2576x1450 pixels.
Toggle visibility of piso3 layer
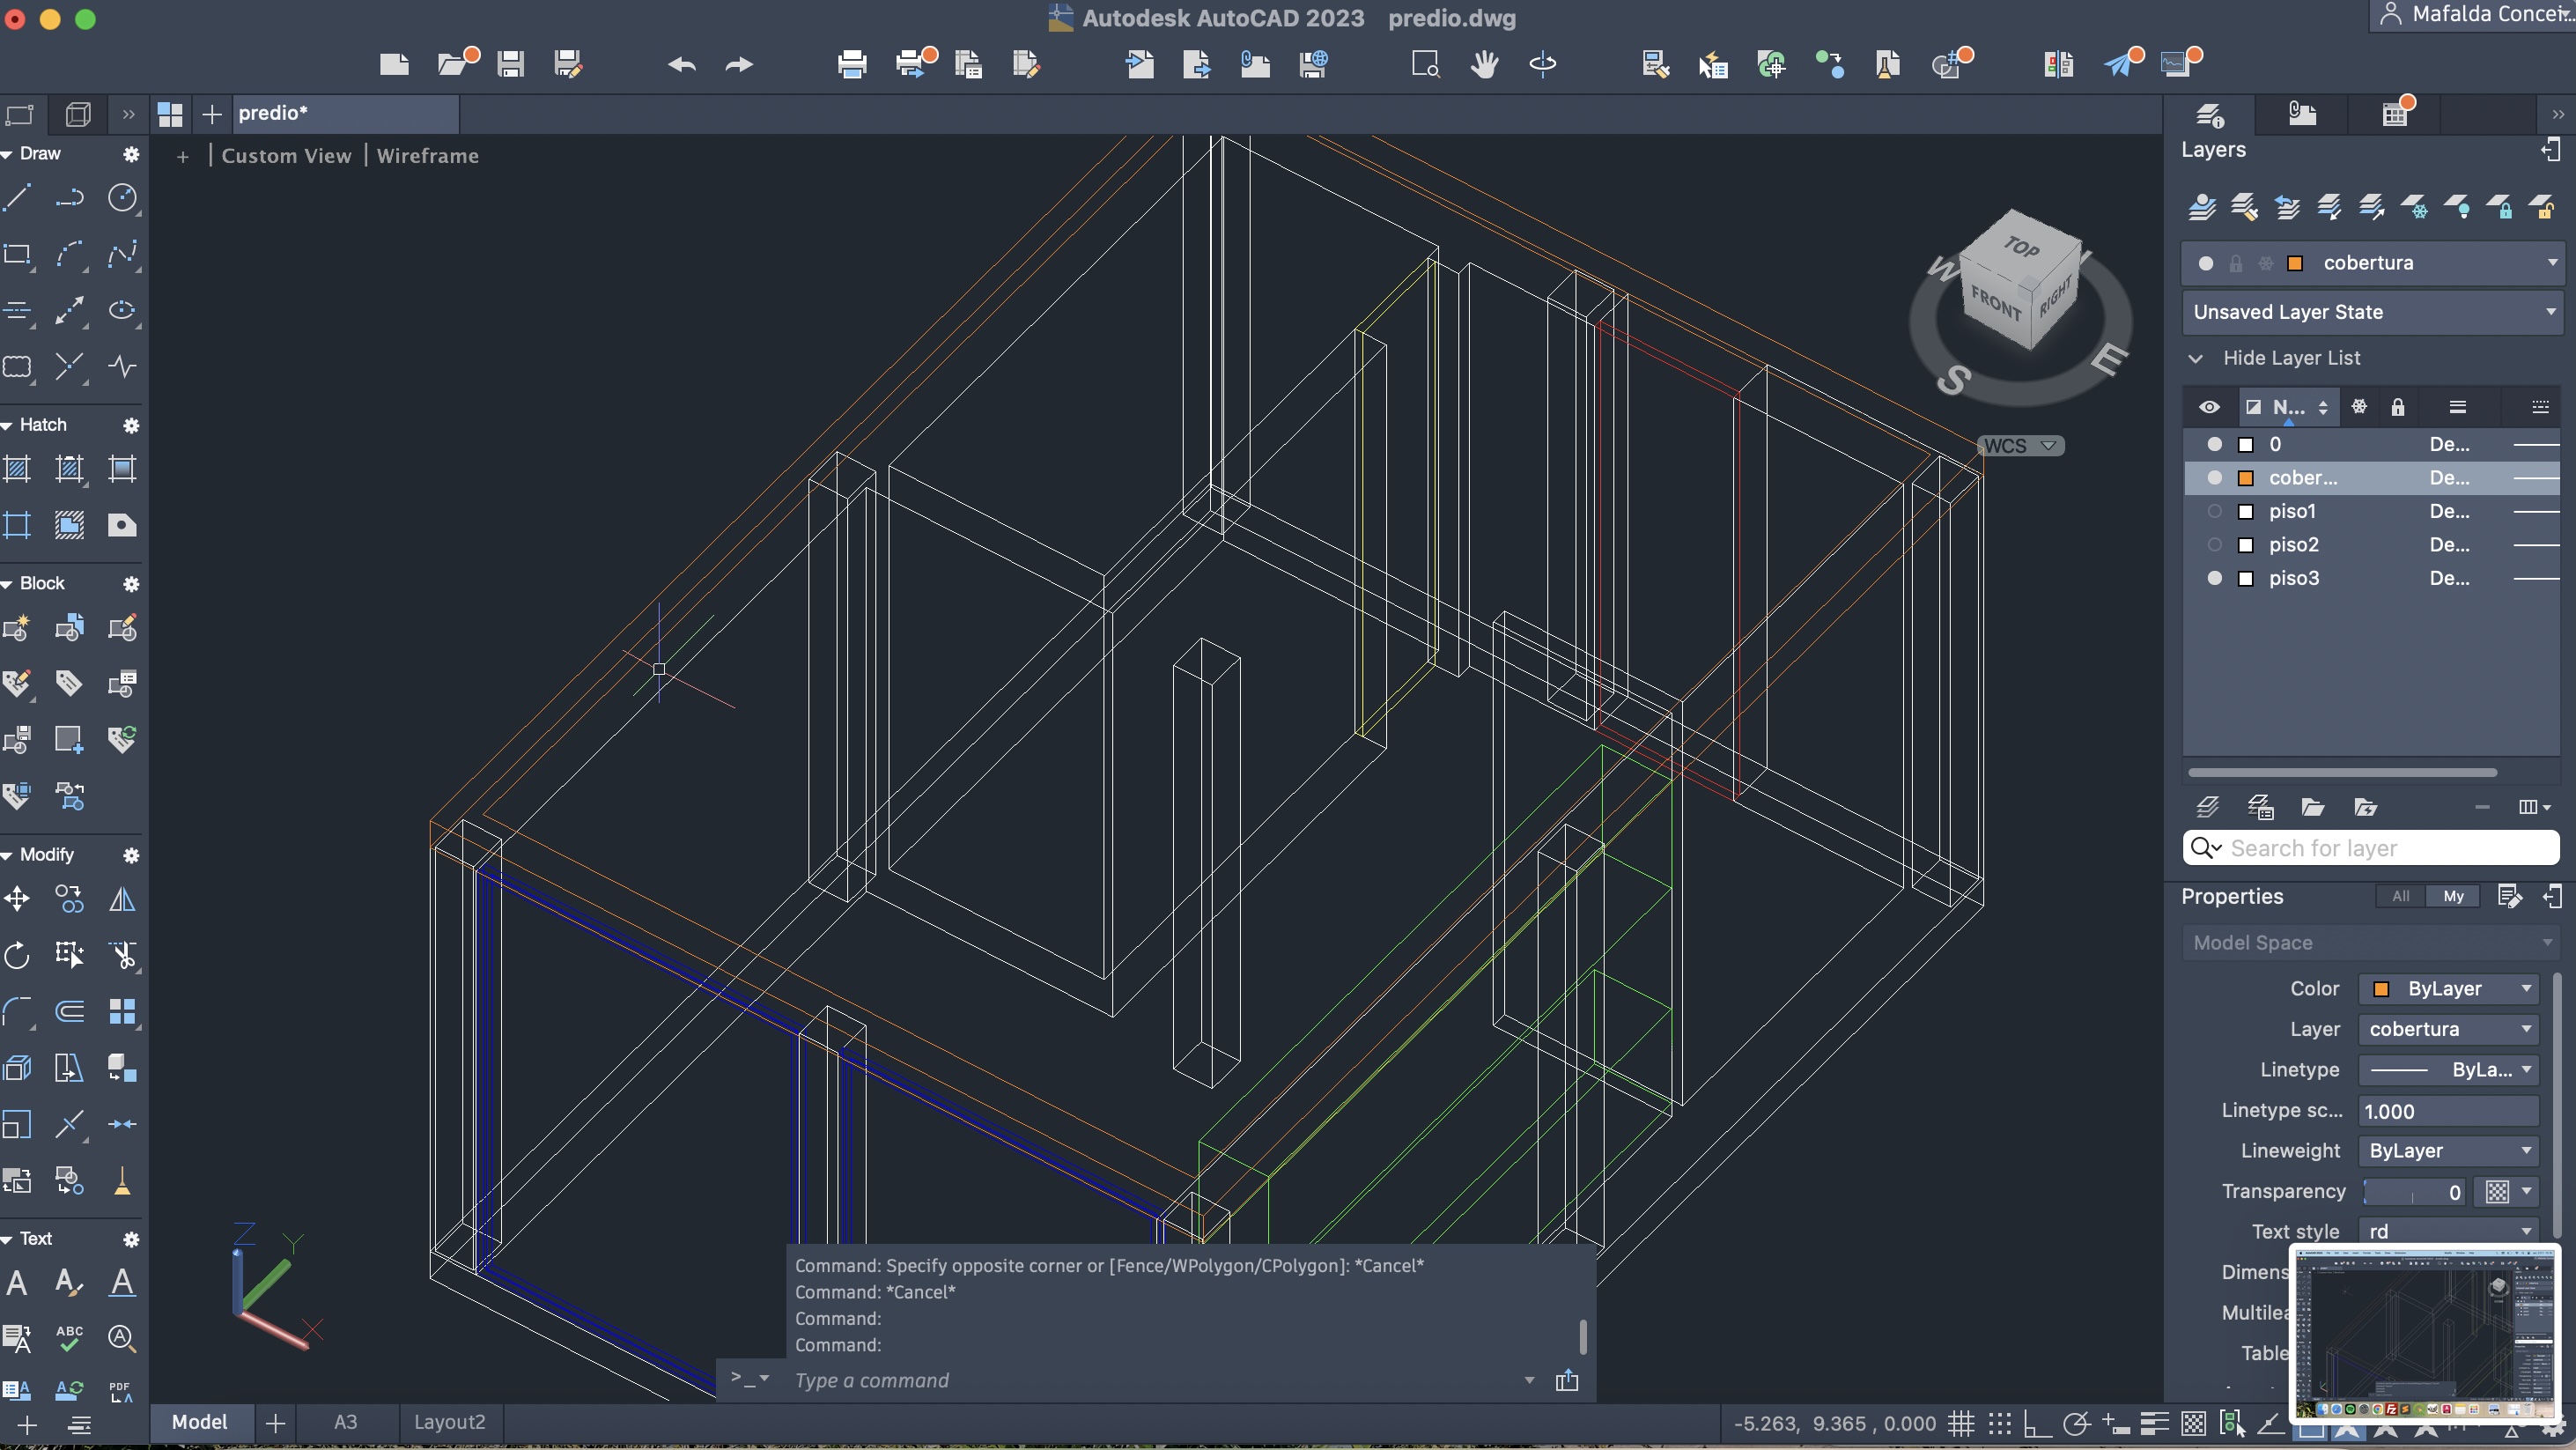[2214, 578]
